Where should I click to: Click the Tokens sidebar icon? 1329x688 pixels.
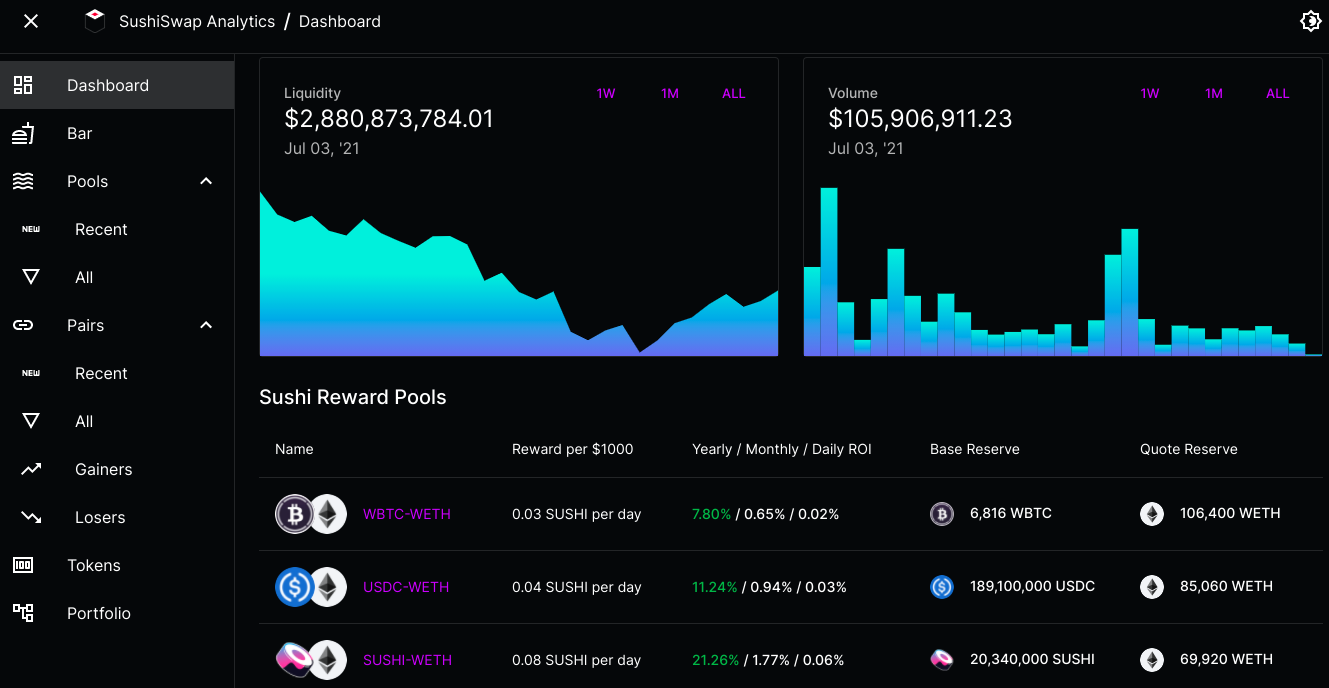click(23, 565)
